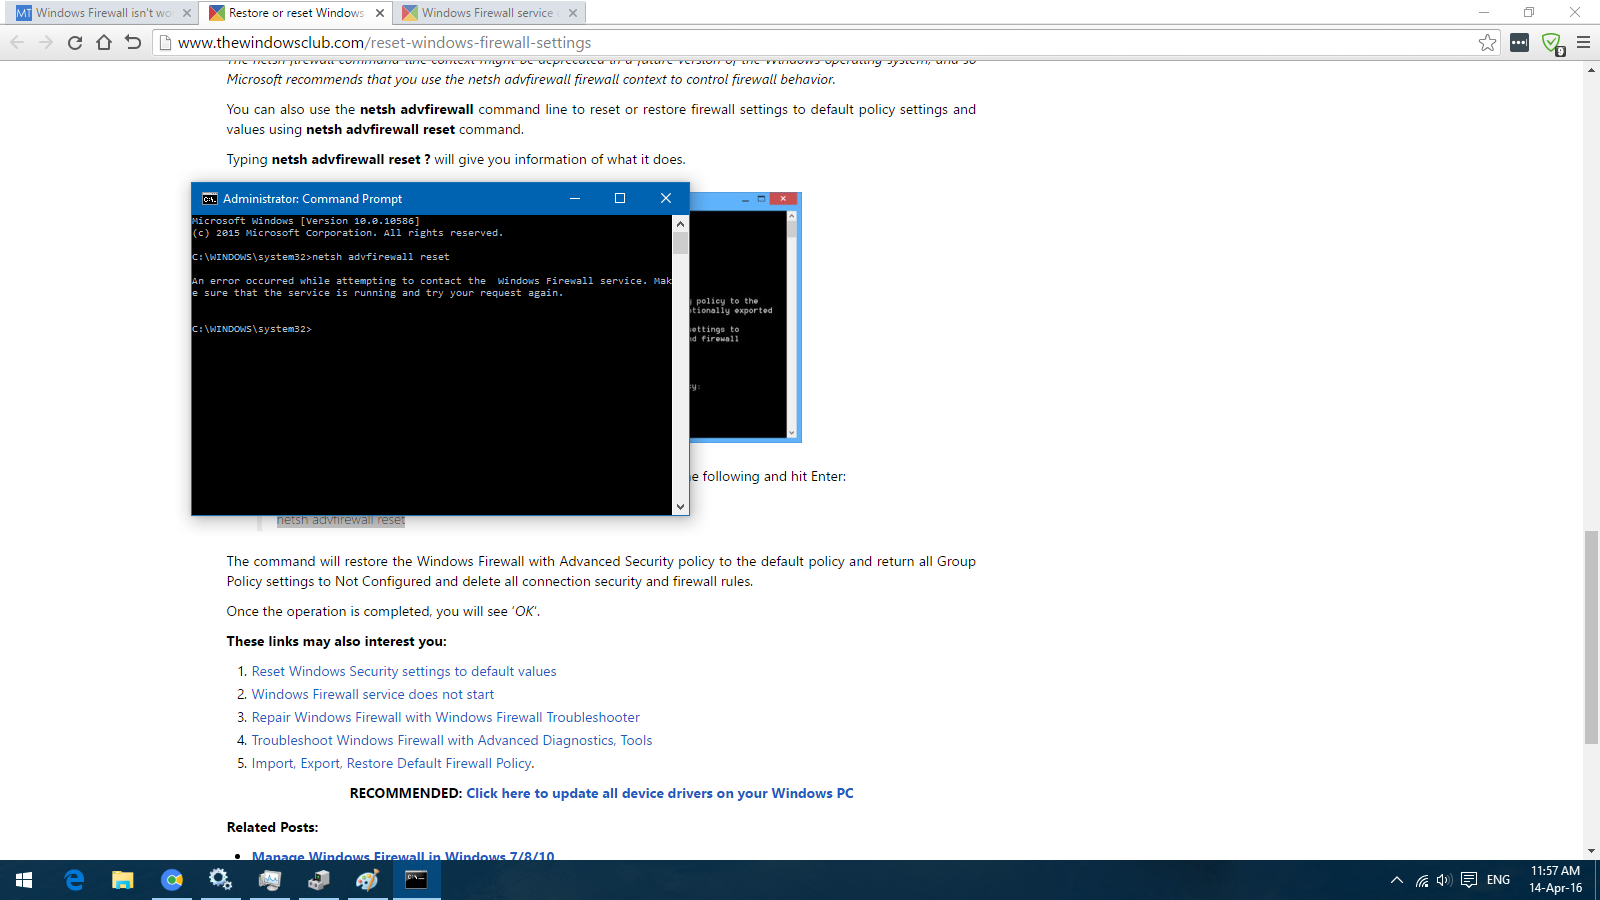Click the web page scrollbar thumb

1591,638
